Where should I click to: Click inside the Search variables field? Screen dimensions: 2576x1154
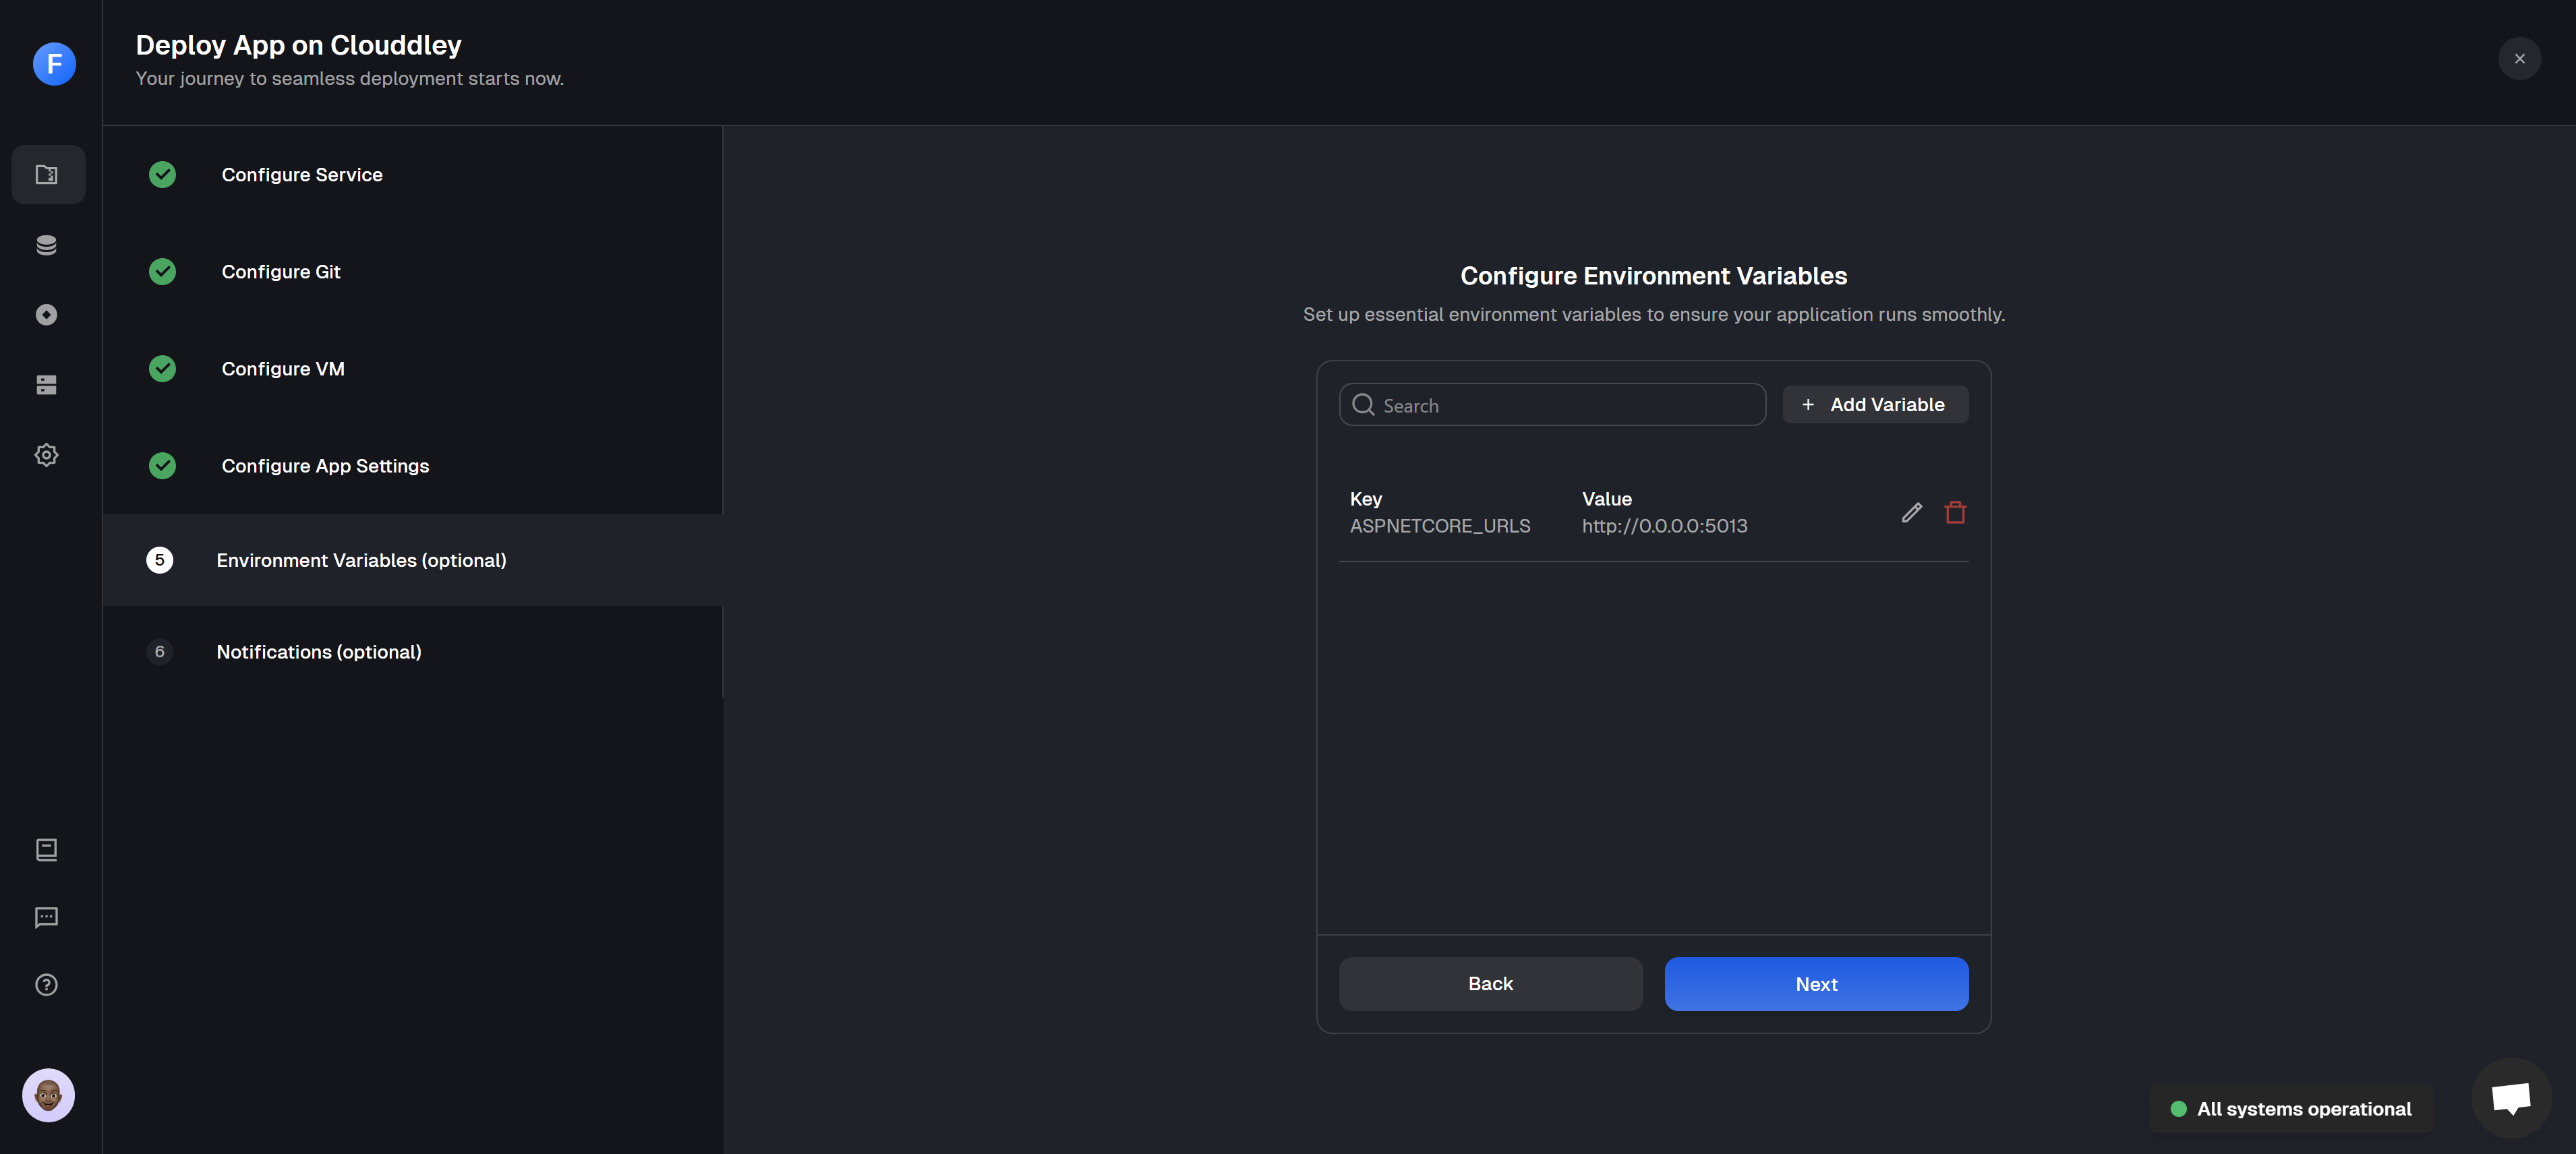click(1551, 404)
